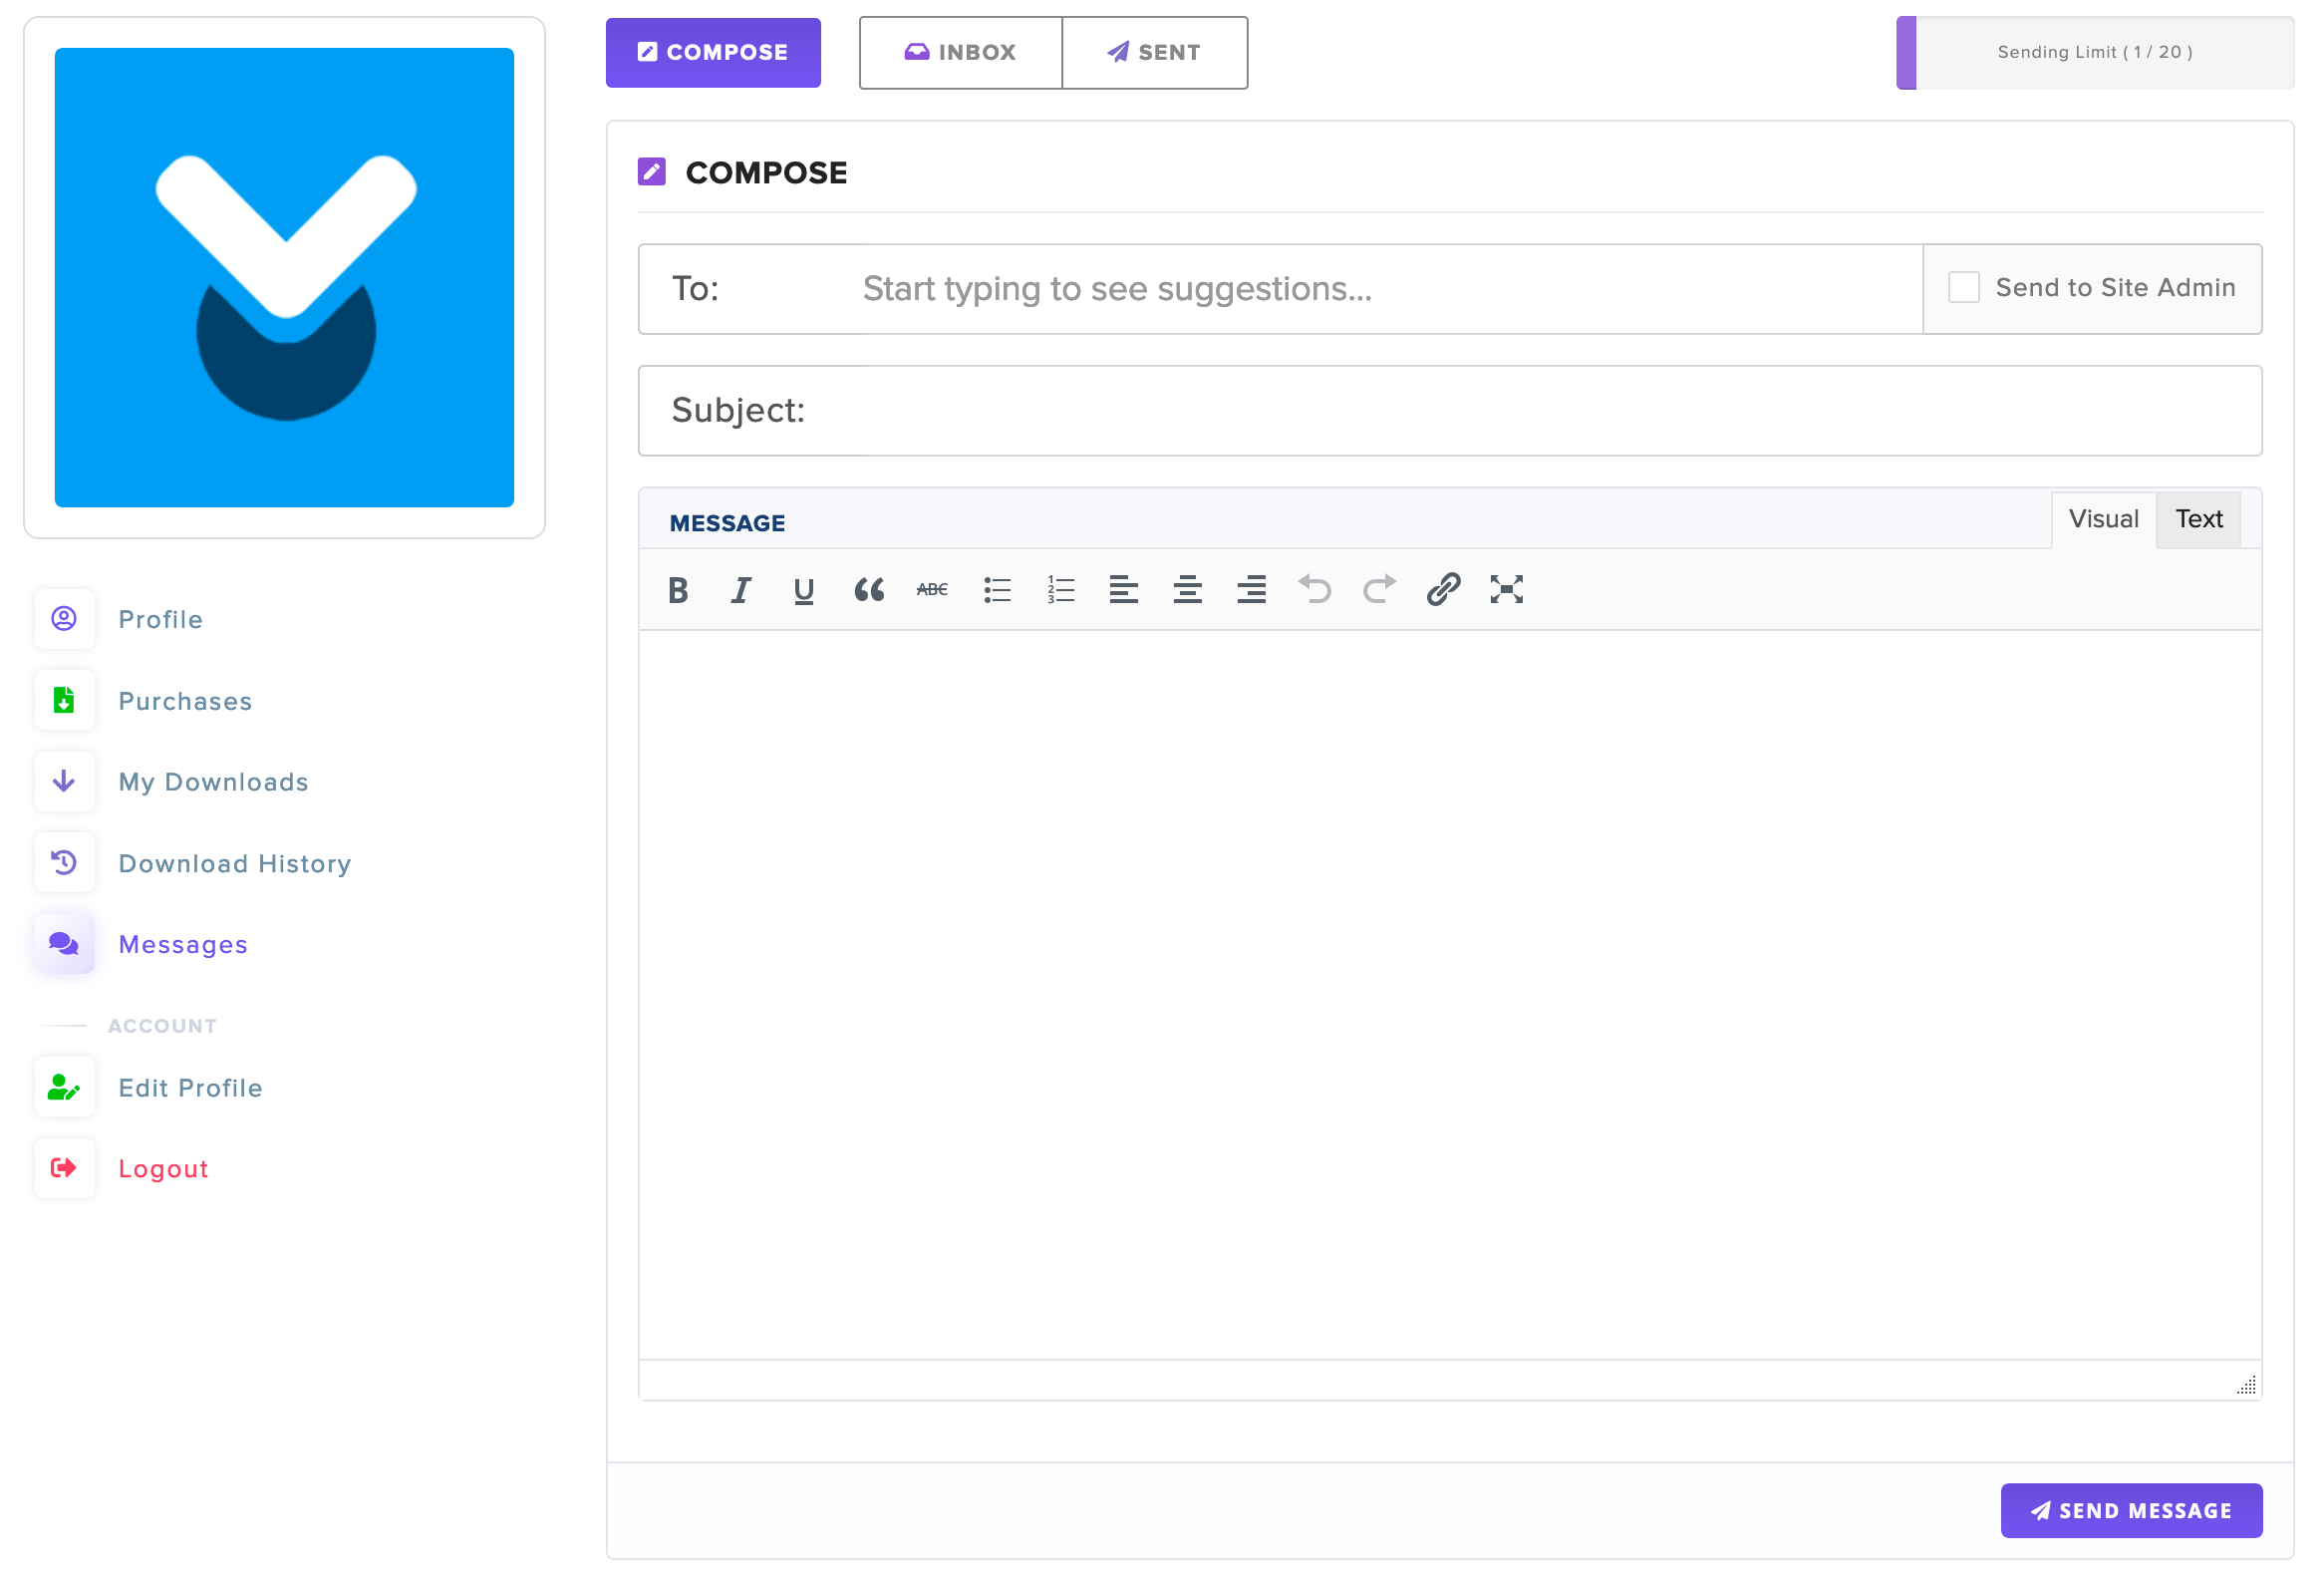Log out of the account
The height and width of the screenshot is (1581, 2324).
point(162,1168)
